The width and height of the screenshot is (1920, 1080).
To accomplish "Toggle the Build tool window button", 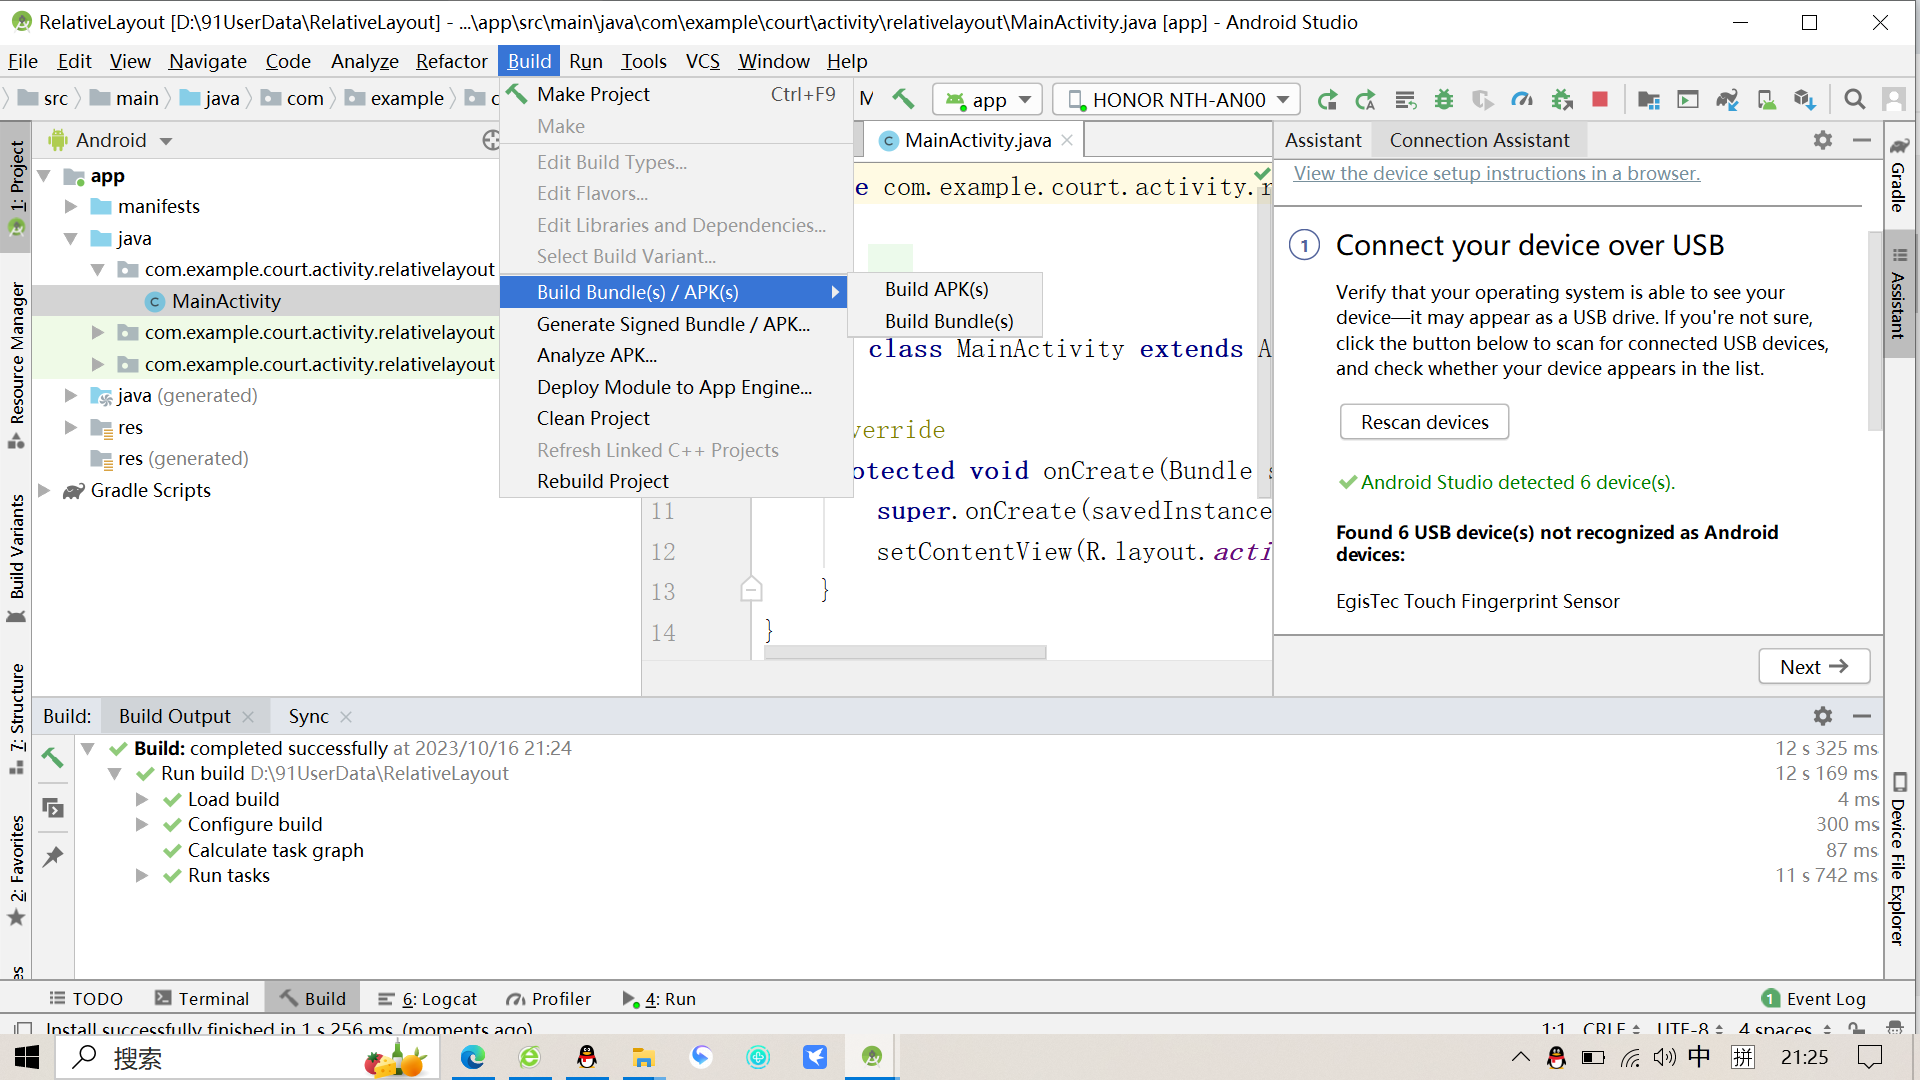I will [x=313, y=998].
